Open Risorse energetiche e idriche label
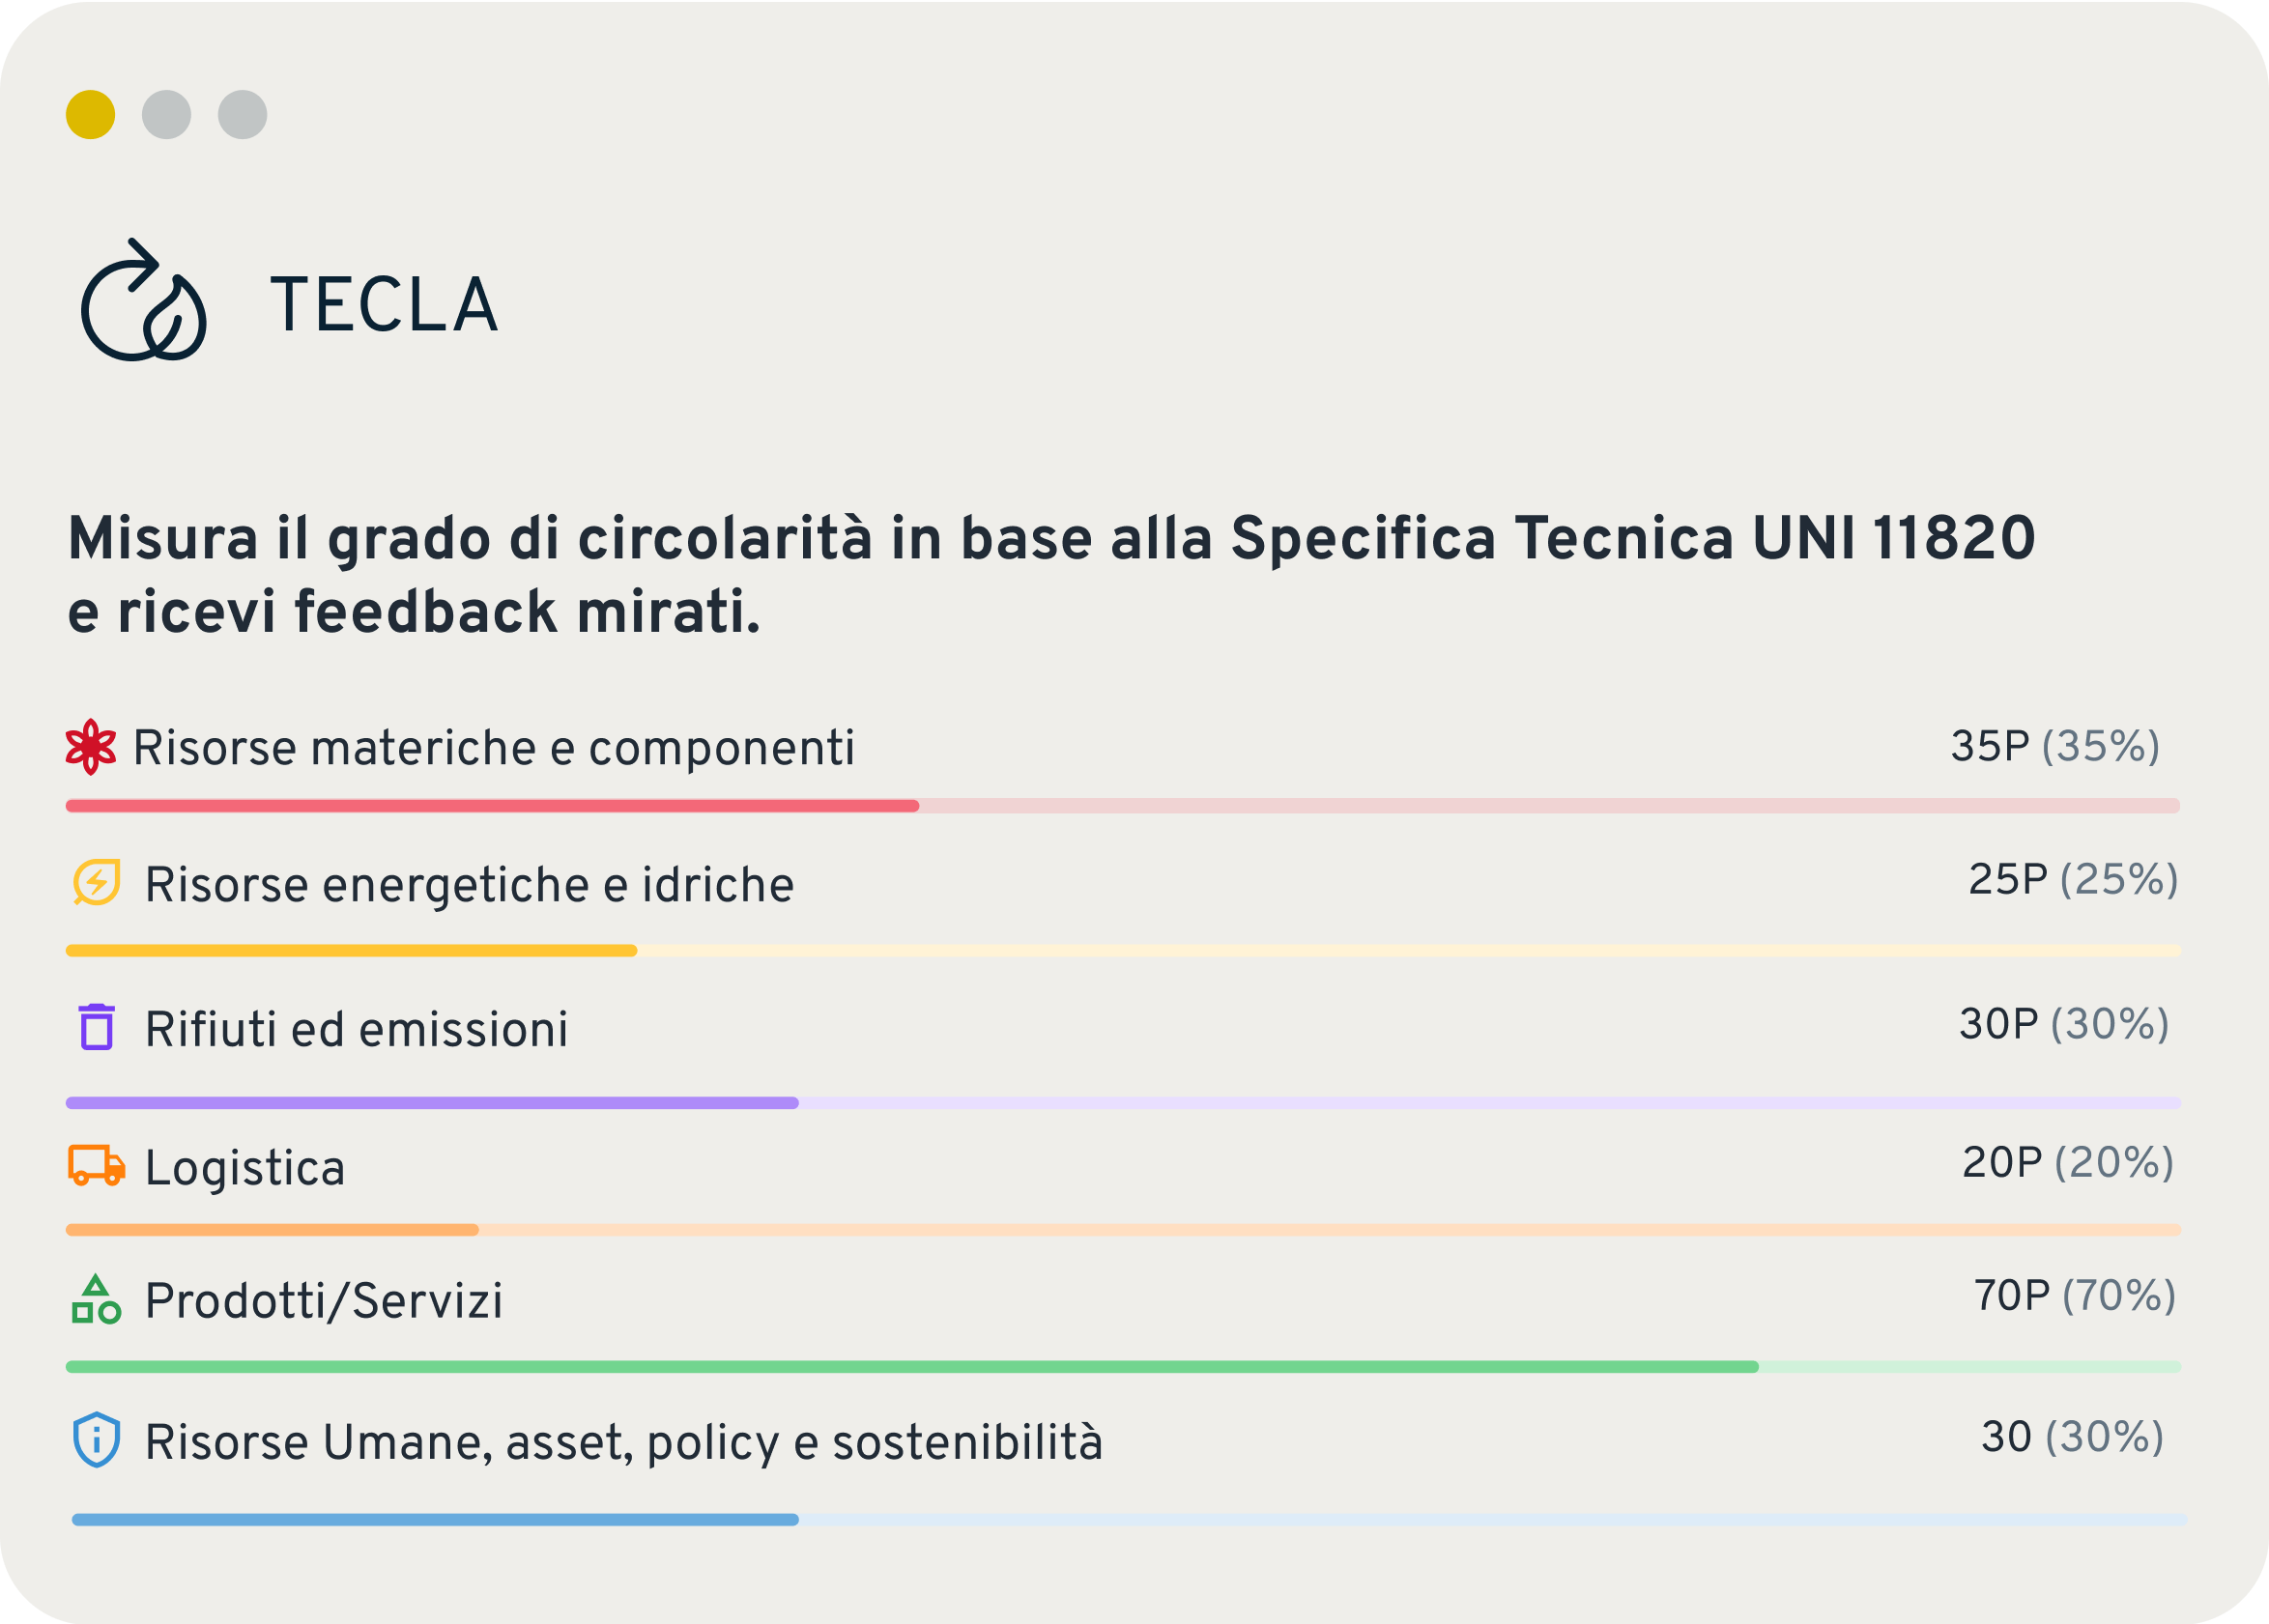This screenshot has width=2269, height=1624. point(469,885)
